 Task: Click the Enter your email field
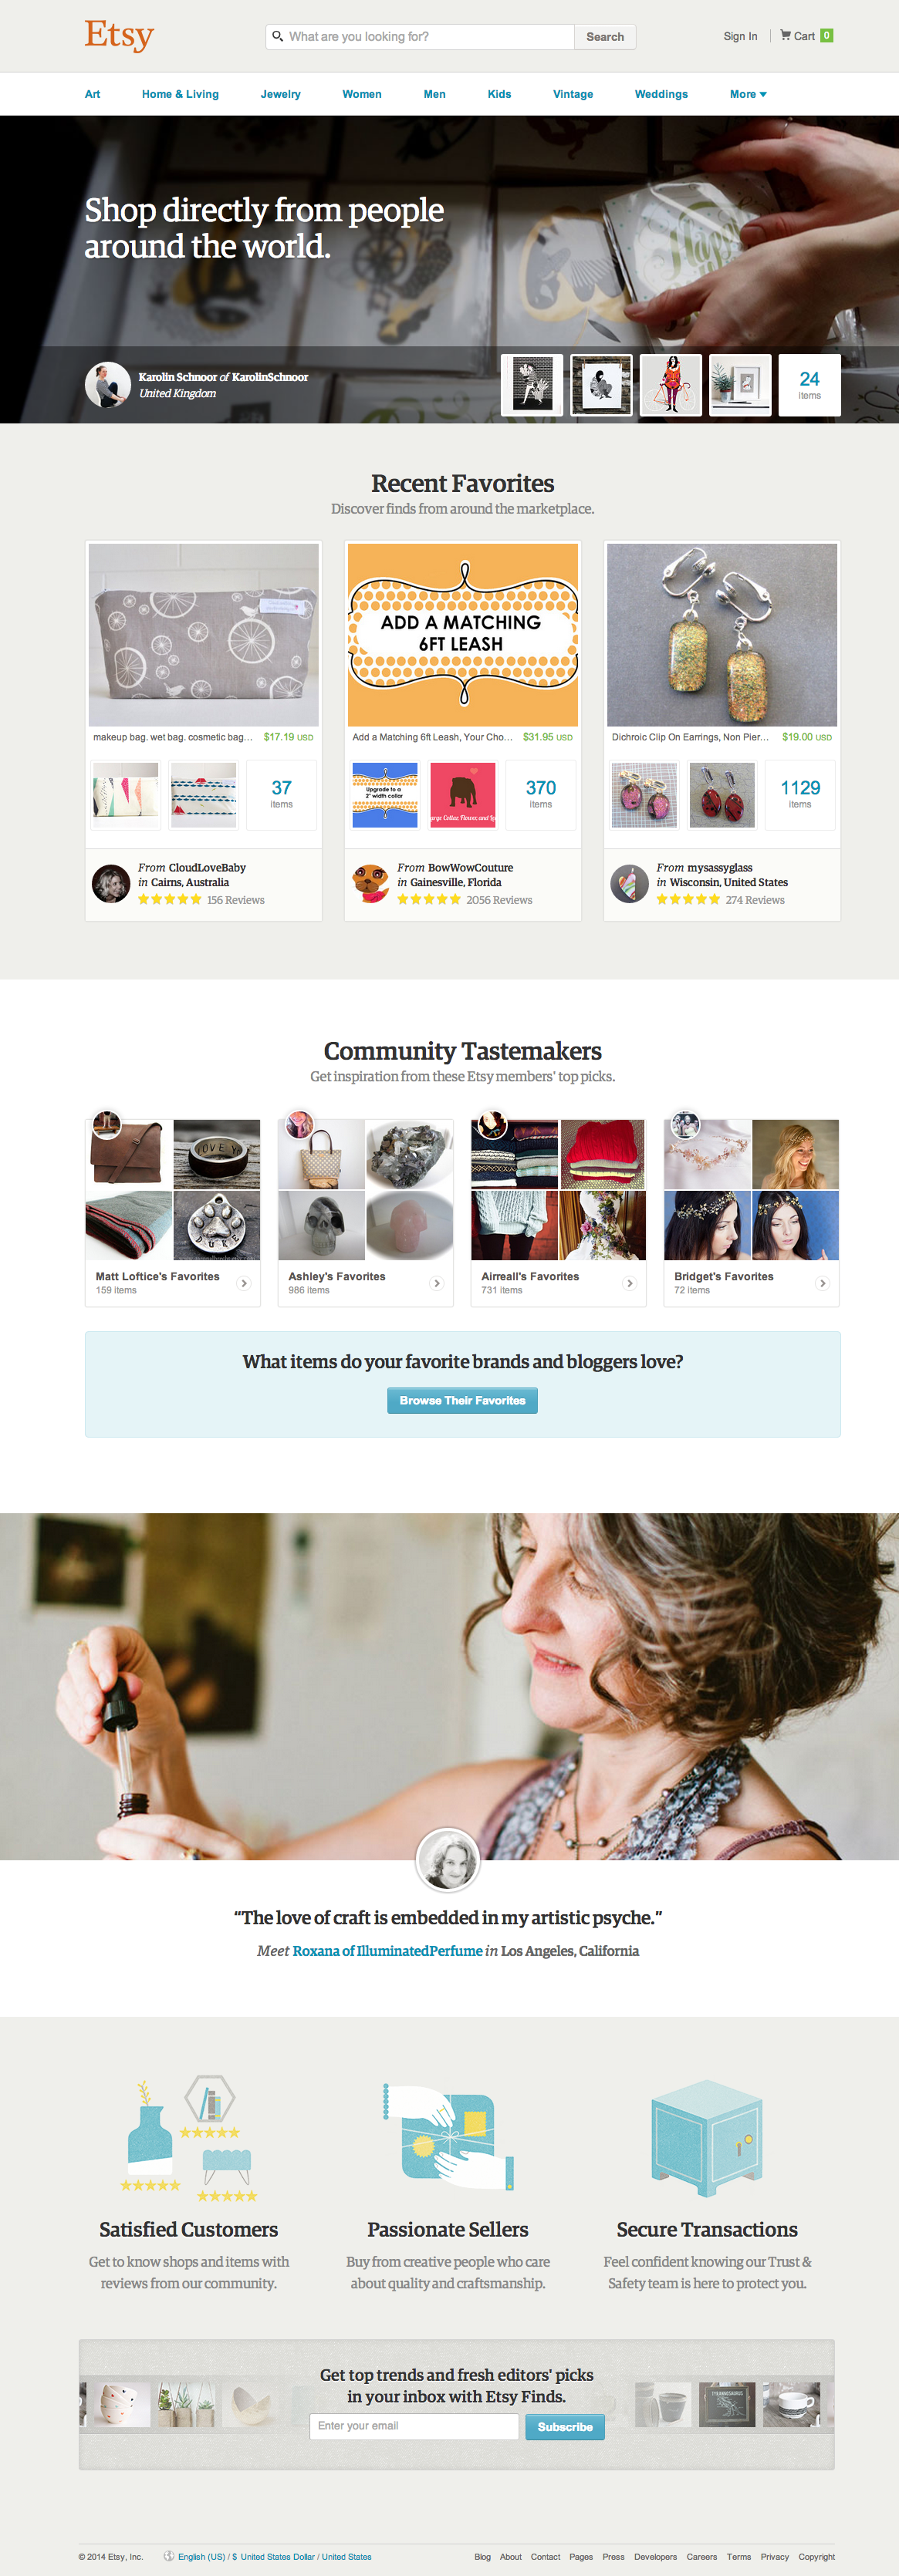(414, 2426)
